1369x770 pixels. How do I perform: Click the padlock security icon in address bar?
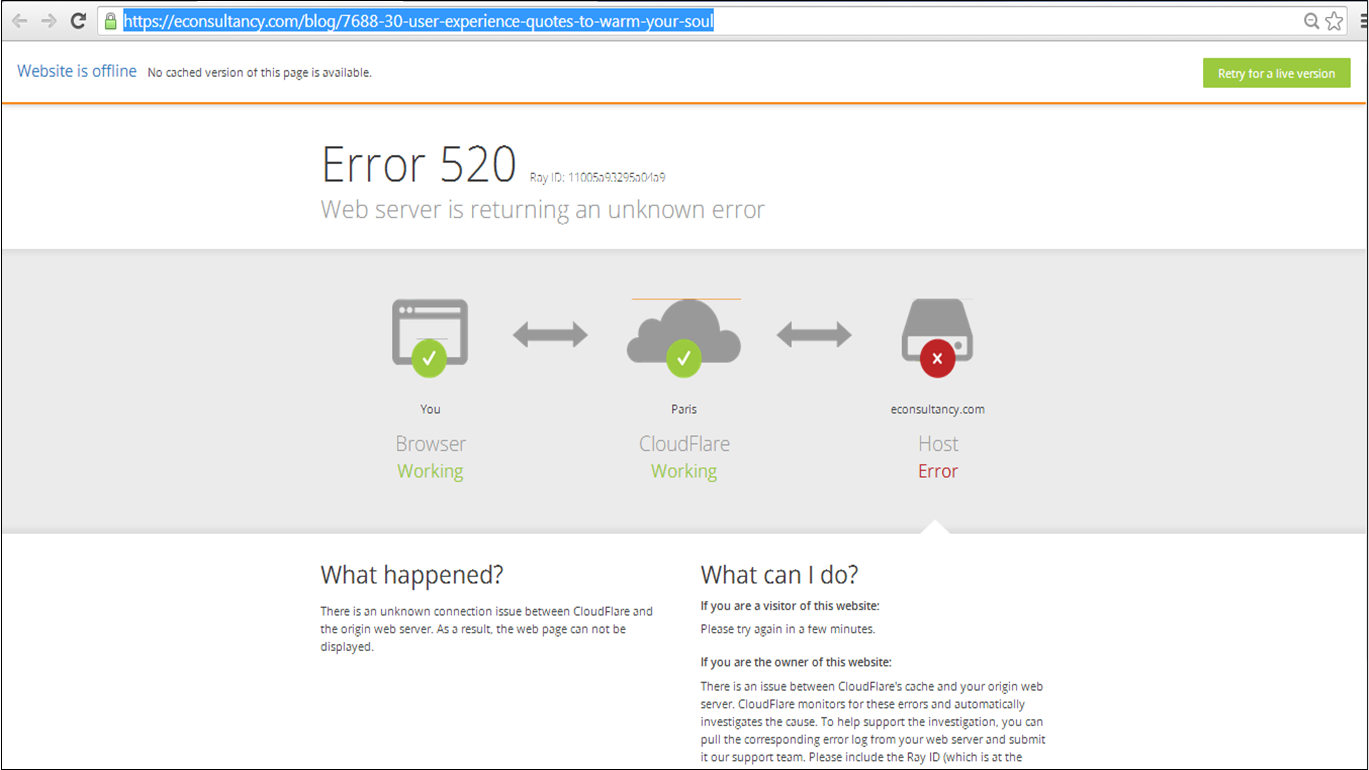click(x=110, y=20)
